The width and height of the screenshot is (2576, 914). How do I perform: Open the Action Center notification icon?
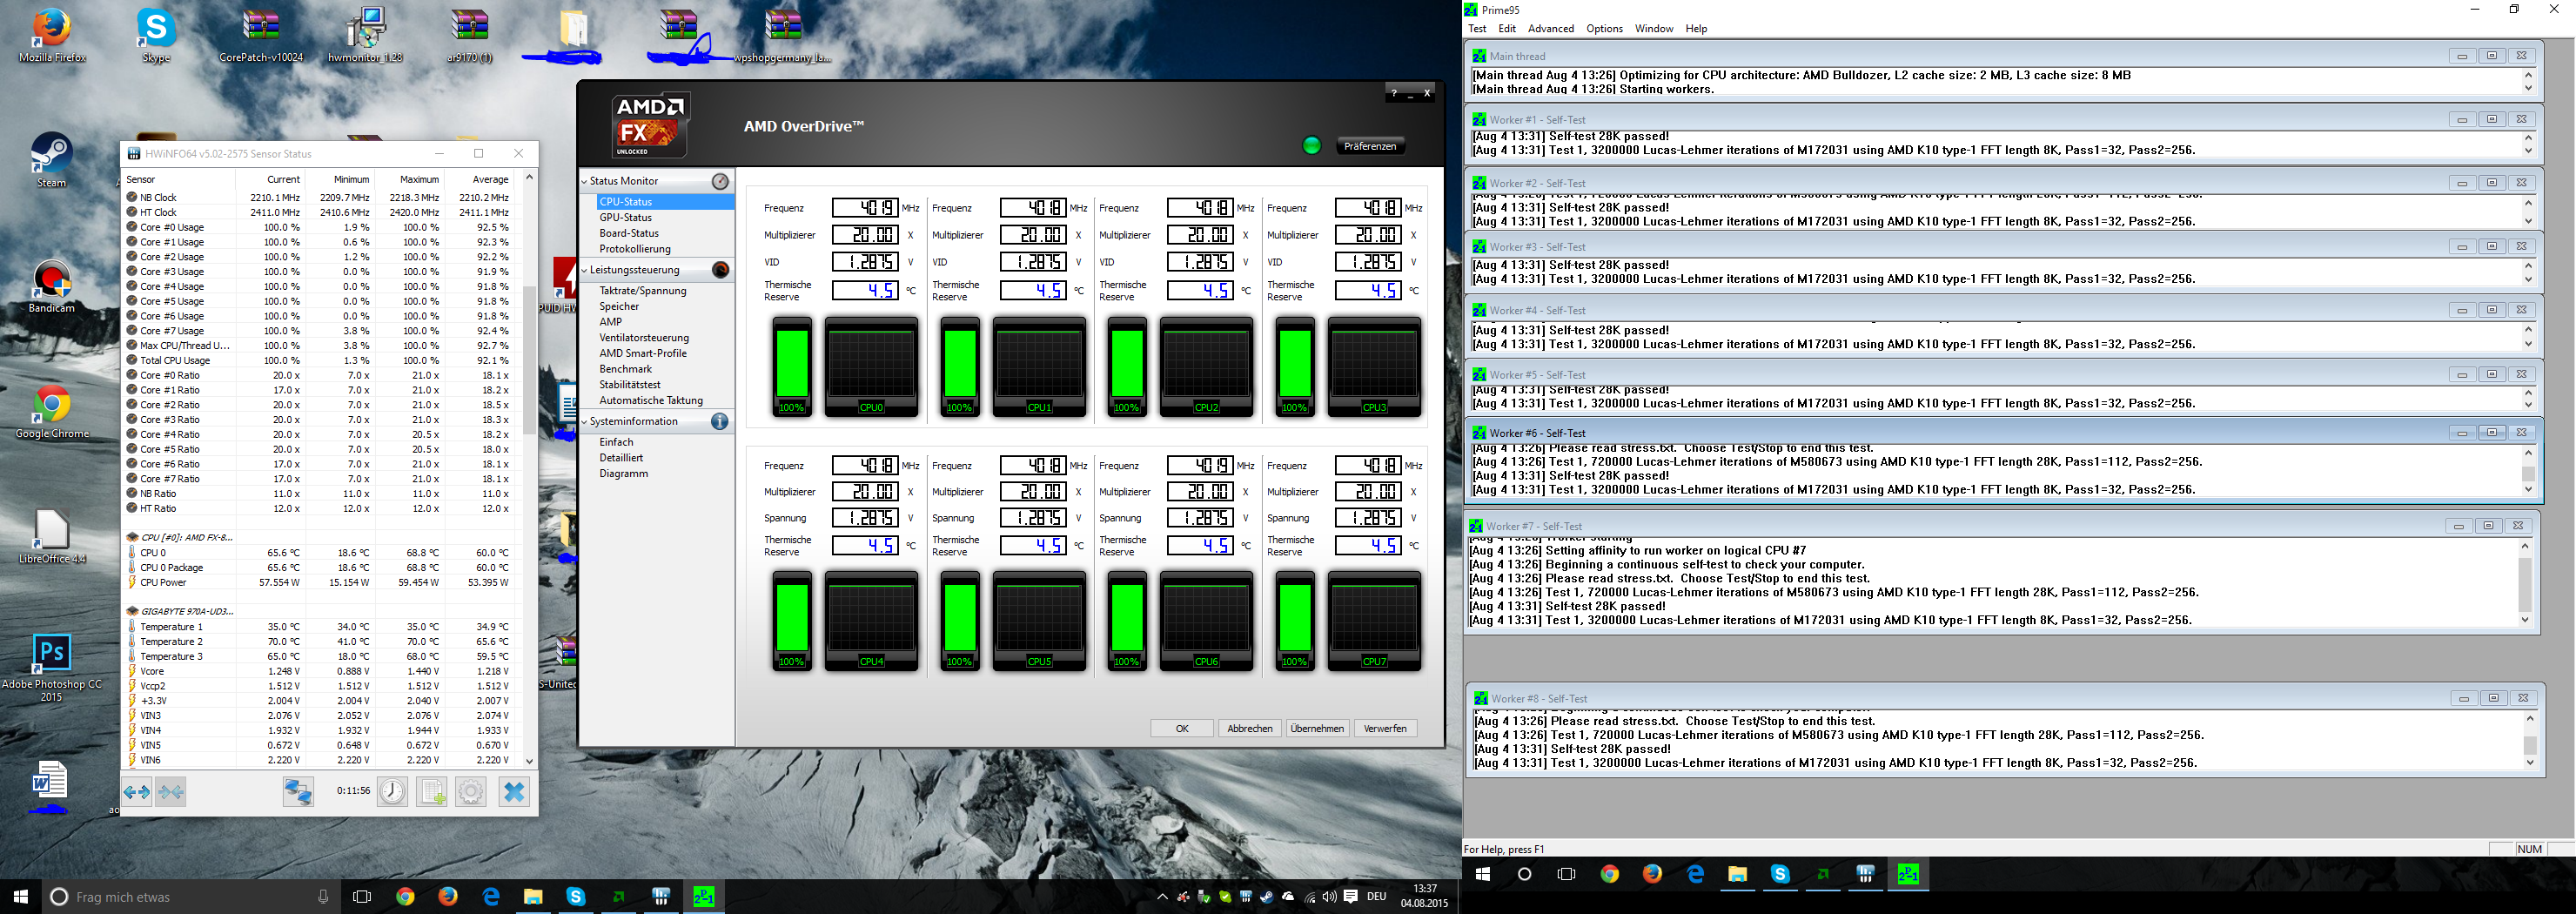[x=1351, y=897]
